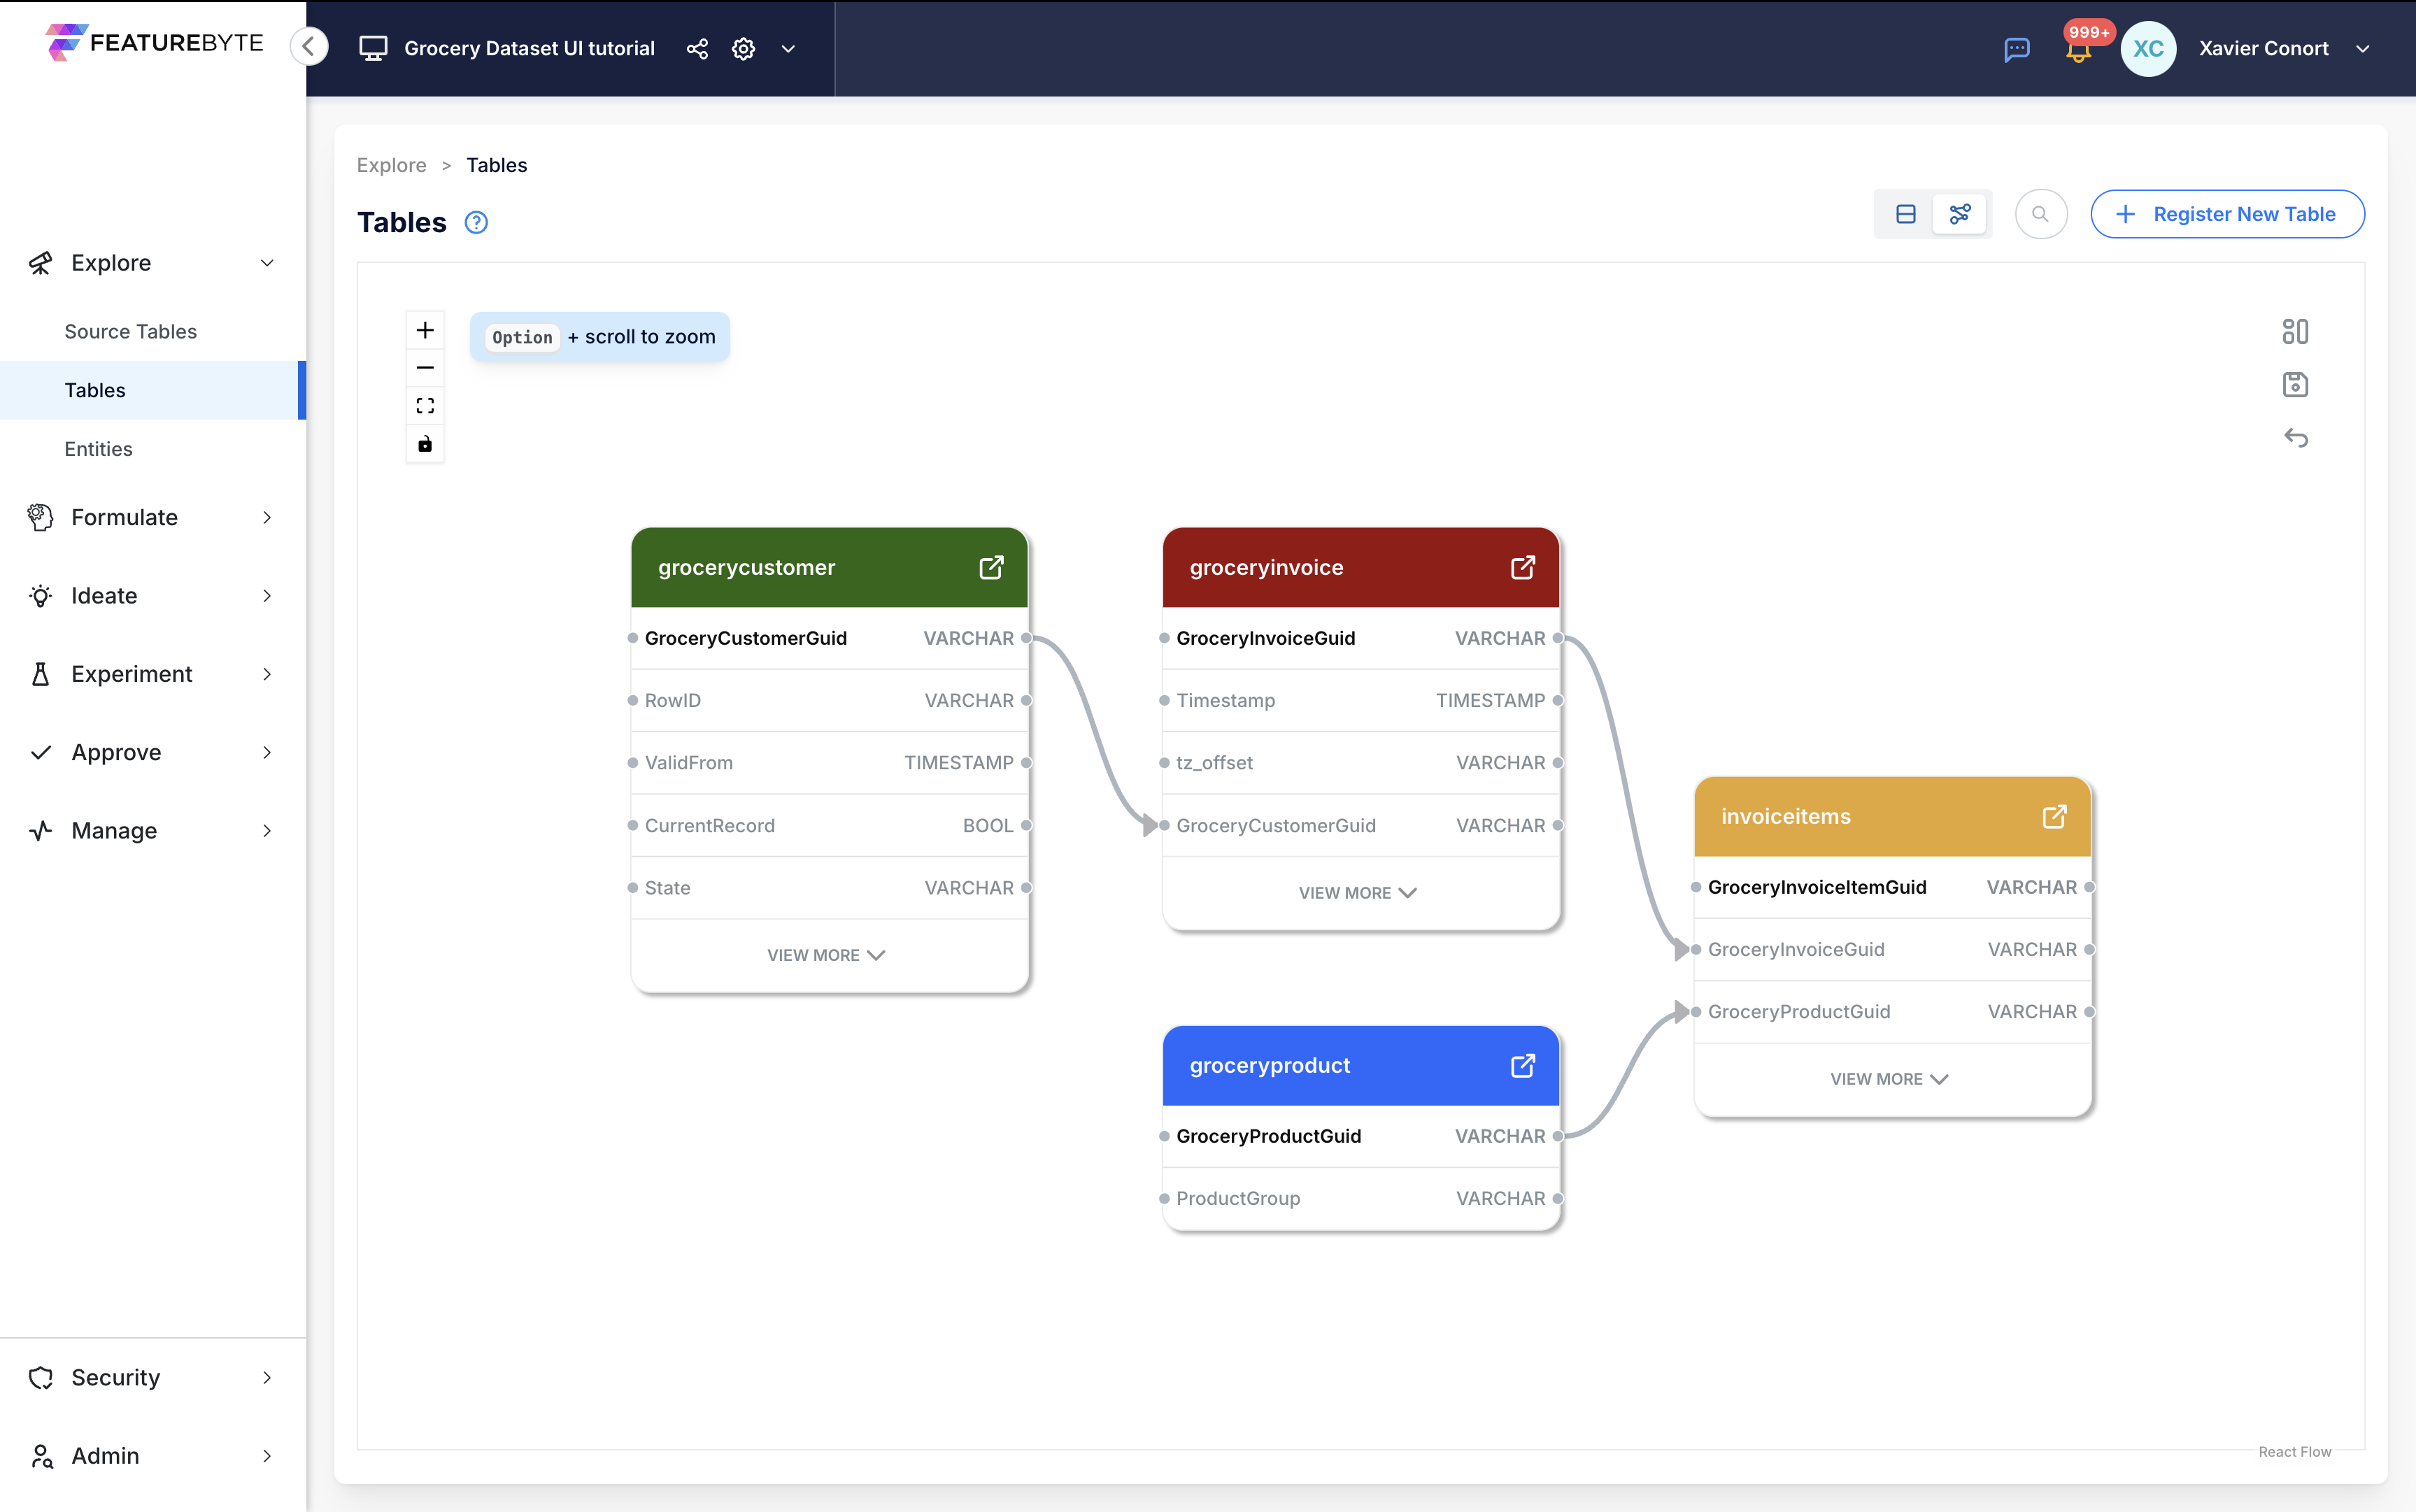Screen dimensions: 2416x1512
Task: Open the tables search icon
Action: click(x=2040, y=214)
